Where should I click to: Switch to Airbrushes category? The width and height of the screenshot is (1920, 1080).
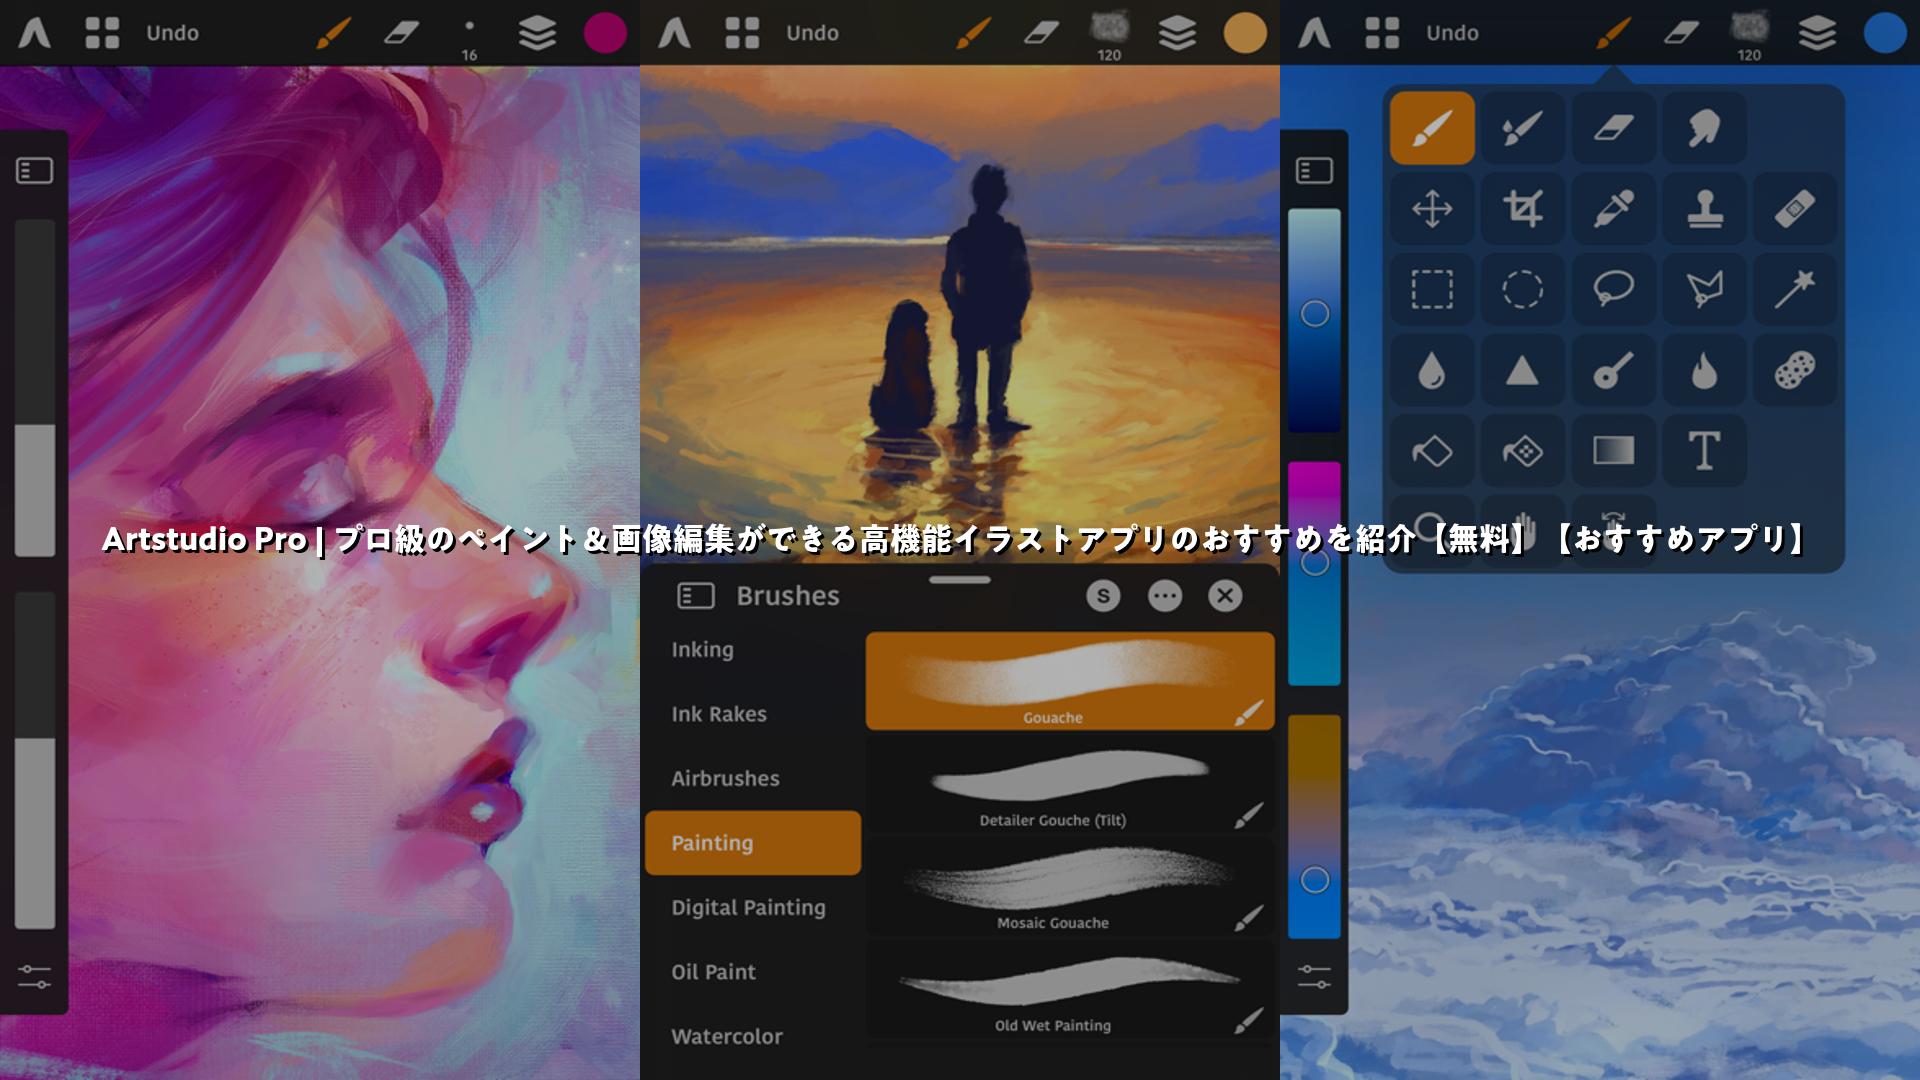[x=725, y=778]
